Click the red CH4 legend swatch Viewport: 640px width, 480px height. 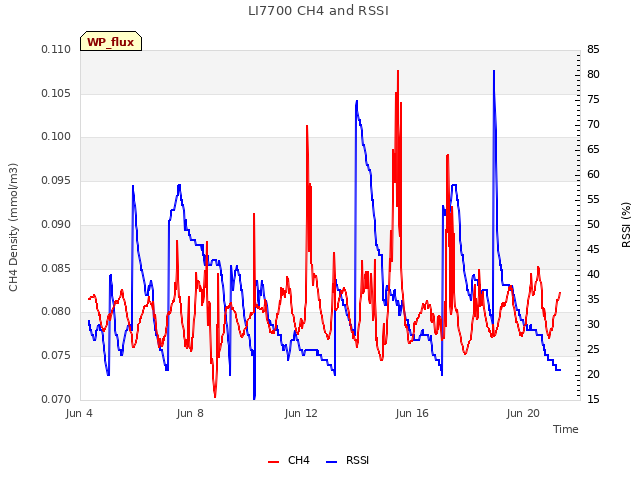[273, 462]
